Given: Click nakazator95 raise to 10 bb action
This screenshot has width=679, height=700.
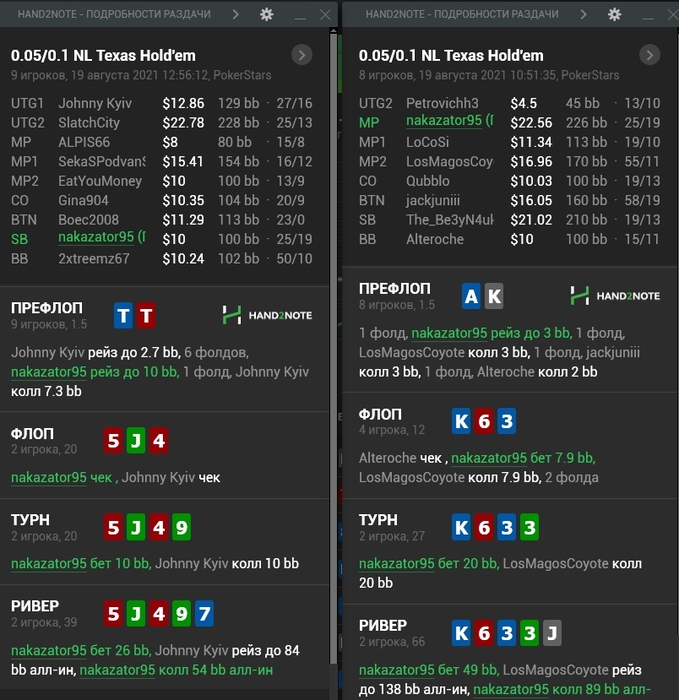Looking at the screenshot, I should click(x=95, y=372).
